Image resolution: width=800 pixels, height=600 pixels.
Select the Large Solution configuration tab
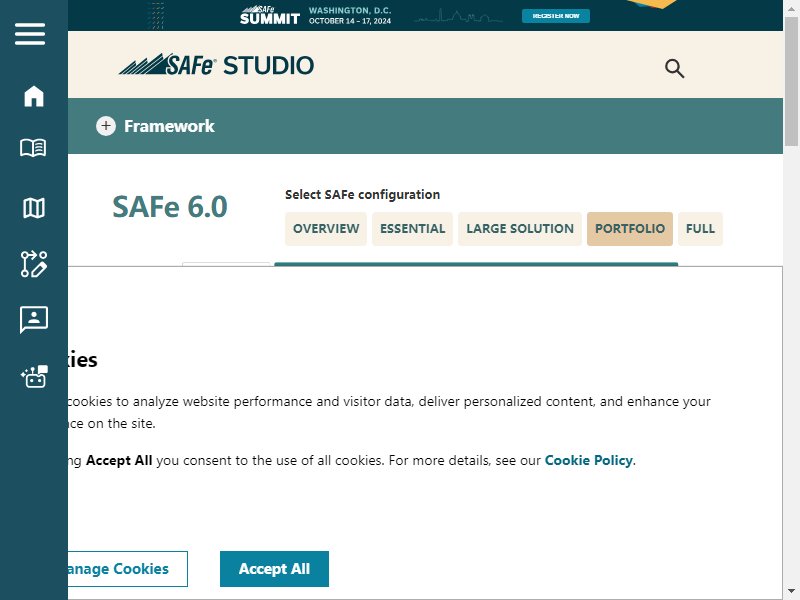pyautogui.click(x=520, y=229)
